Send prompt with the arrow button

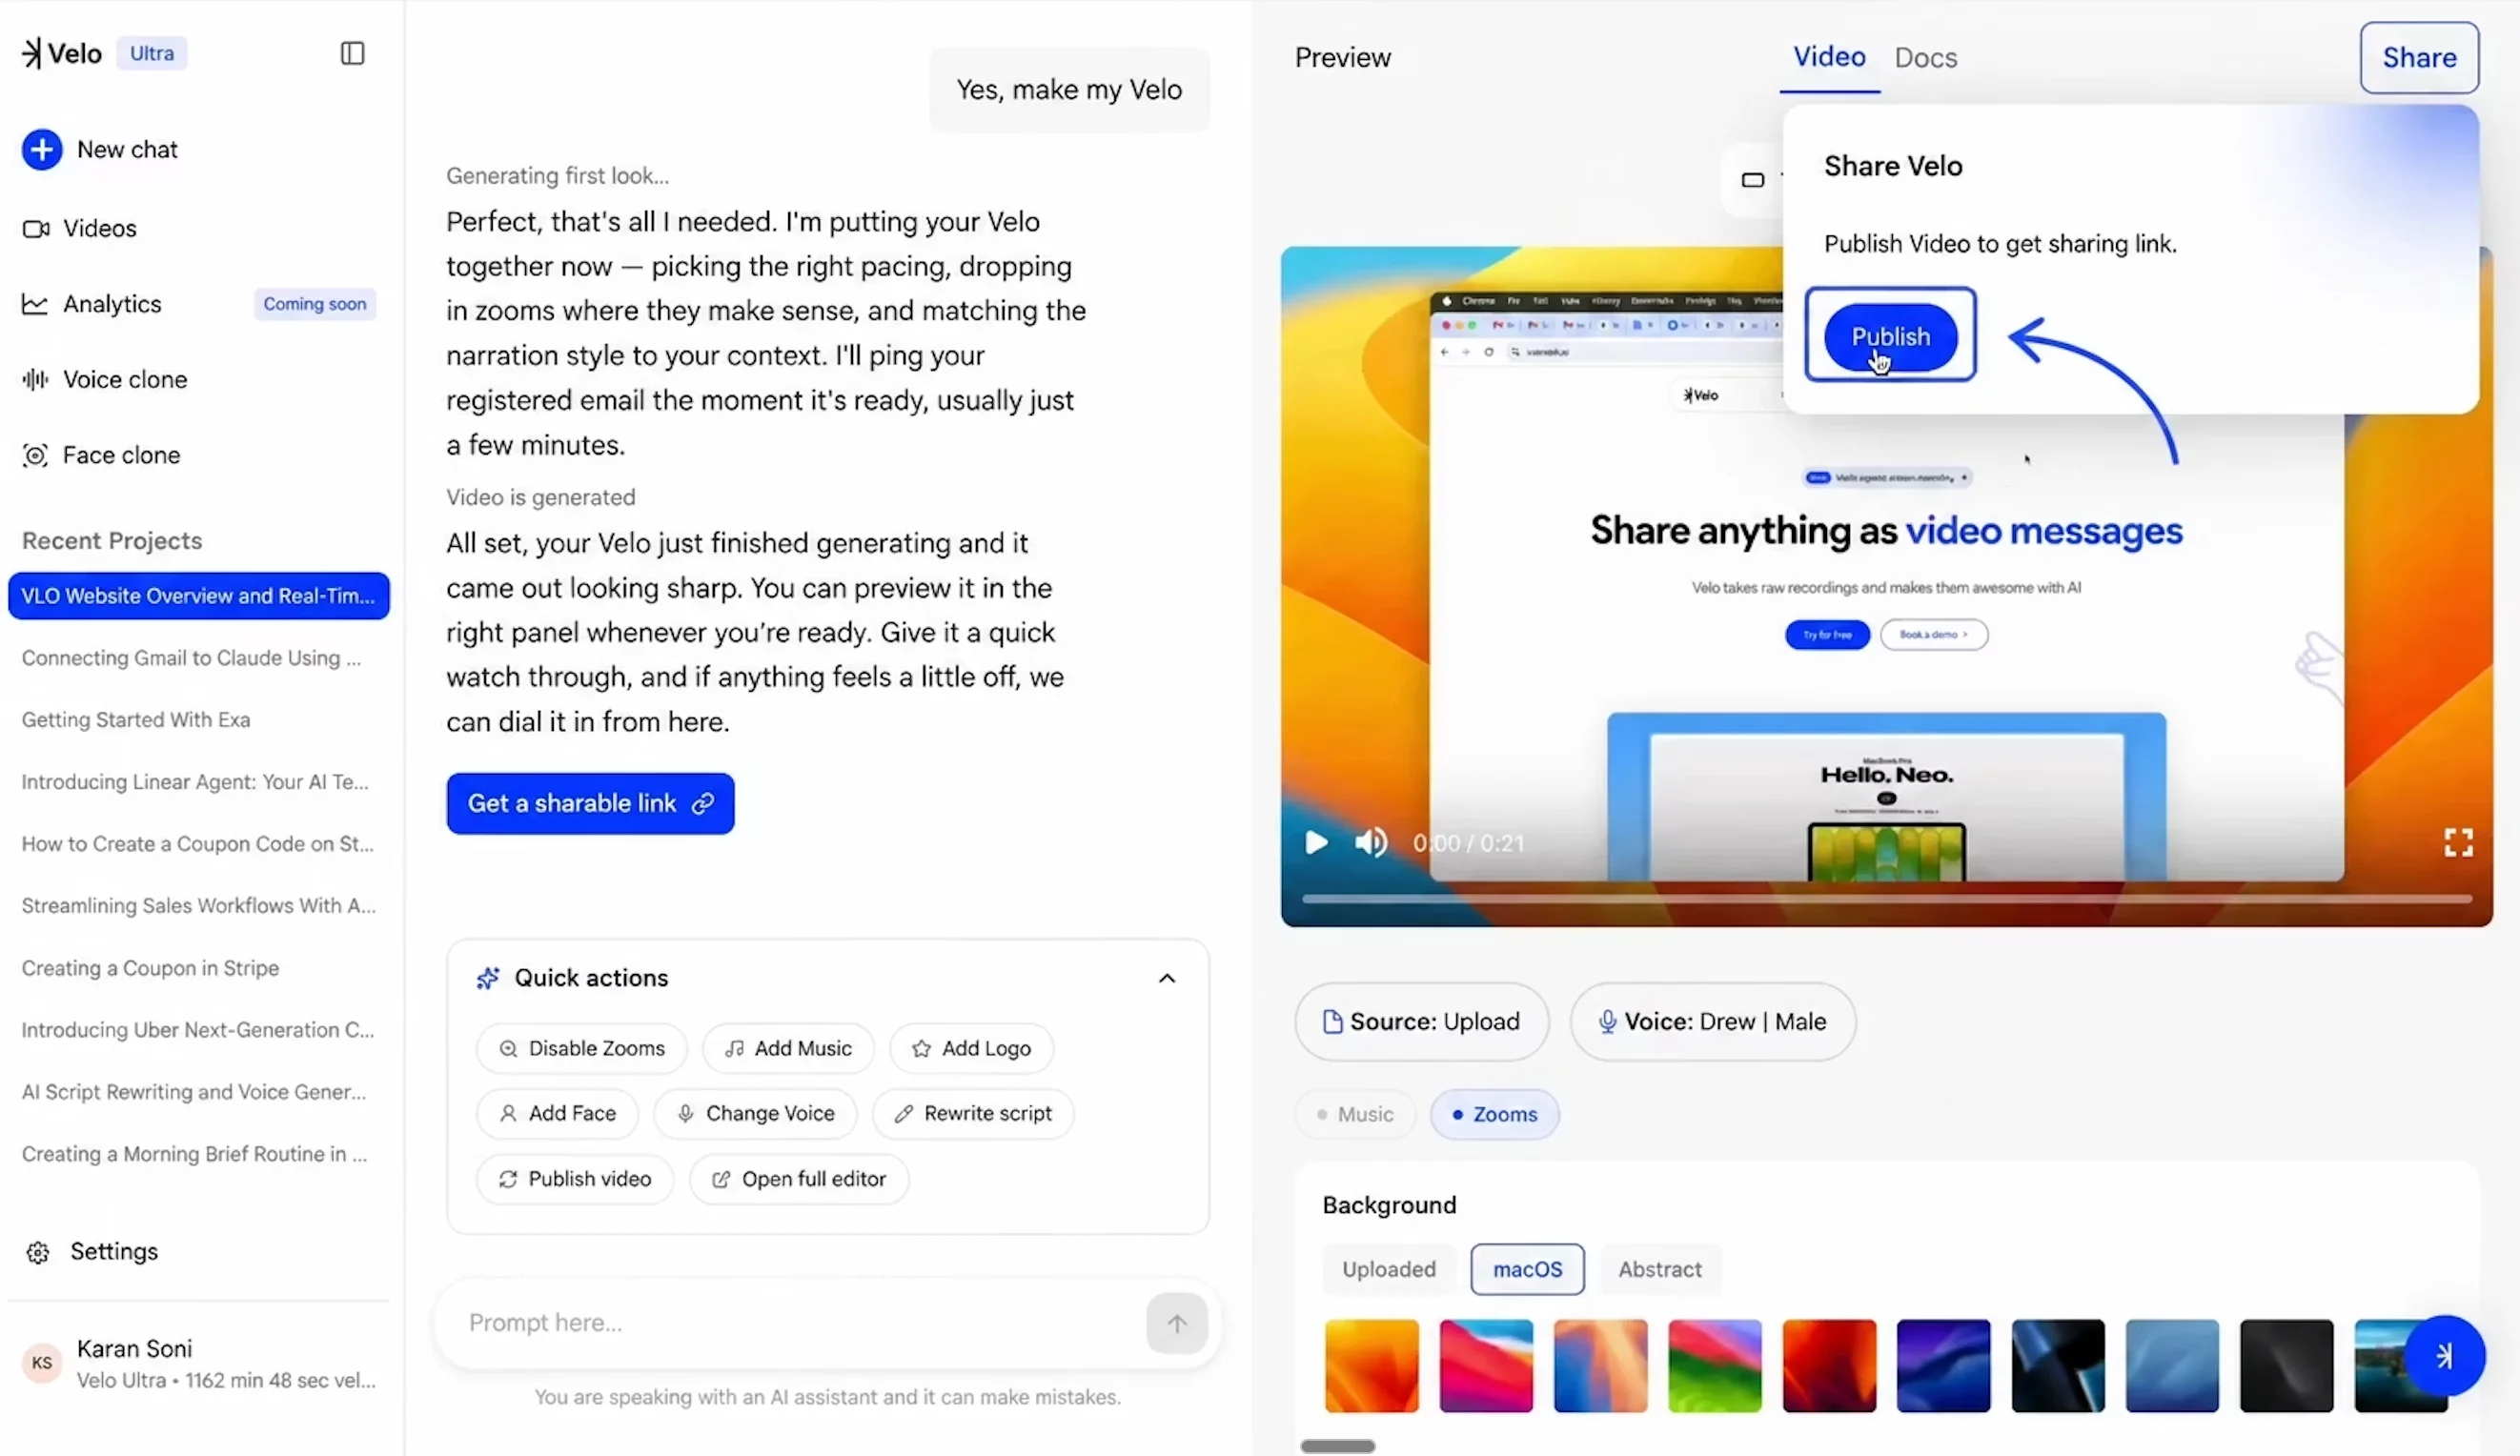1177,1323
